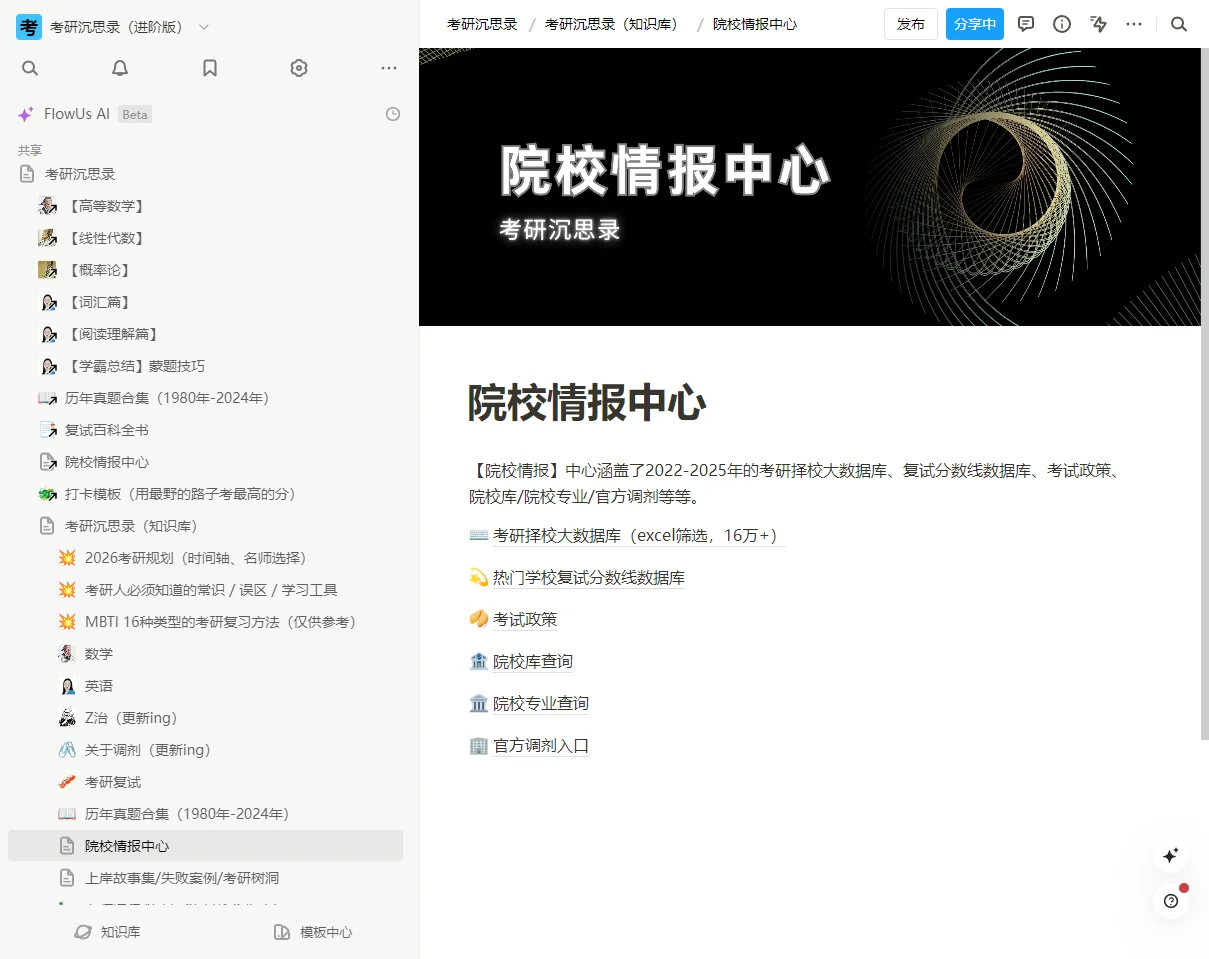The height and width of the screenshot is (959, 1209).
Task: Click page icon of 考研沉思录 root
Action: pyautogui.click(x=27, y=174)
